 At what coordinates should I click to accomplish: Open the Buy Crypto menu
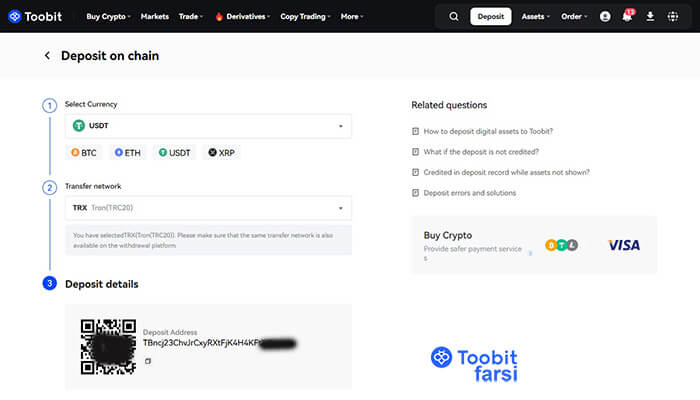(x=109, y=17)
